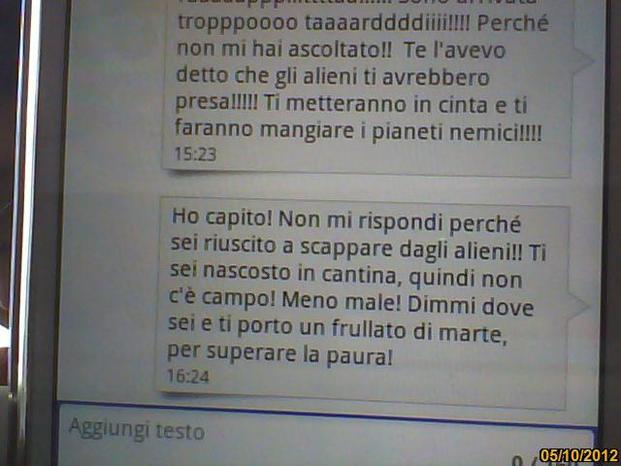Tap the phrase "Meno male!" in the message

pyautogui.click(x=341, y=301)
